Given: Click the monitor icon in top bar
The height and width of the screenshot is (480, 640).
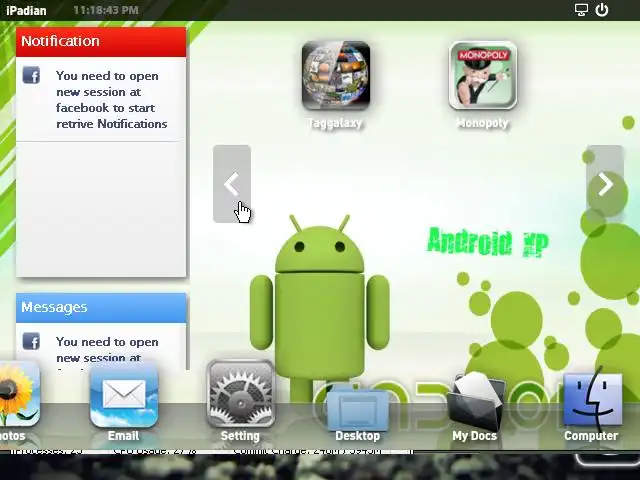Looking at the screenshot, I should [x=581, y=10].
